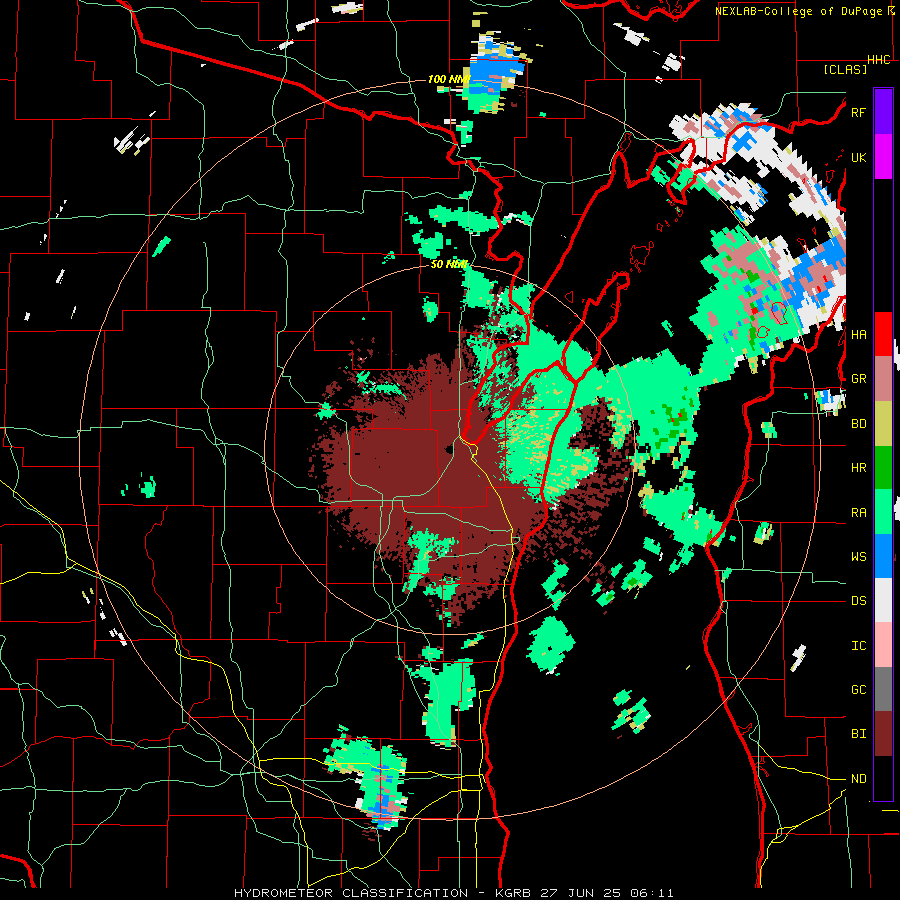The width and height of the screenshot is (900, 900).
Task: Click the WS legend label
Action: 858,557
